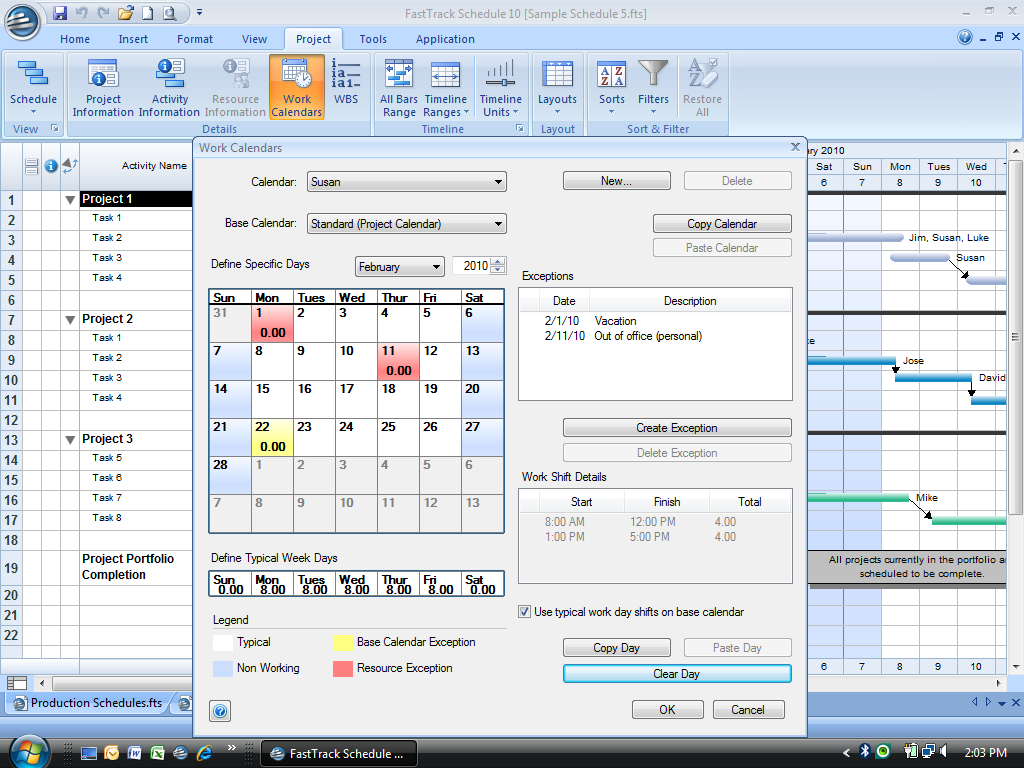Image resolution: width=1024 pixels, height=768 pixels.
Task: Click the dialog help question icon
Action: tap(221, 711)
